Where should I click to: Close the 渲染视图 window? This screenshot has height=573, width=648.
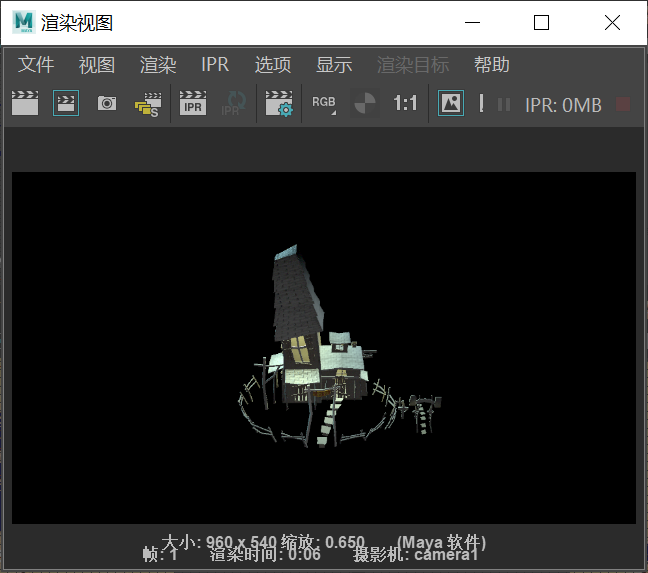coord(612,22)
